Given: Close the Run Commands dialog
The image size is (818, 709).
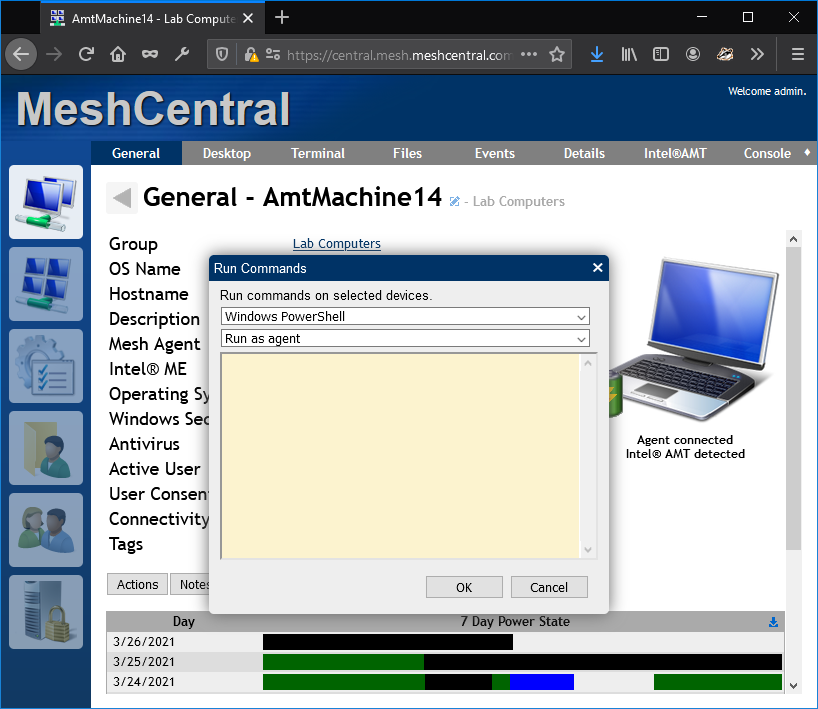Looking at the screenshot, I should tap(598, 268).
